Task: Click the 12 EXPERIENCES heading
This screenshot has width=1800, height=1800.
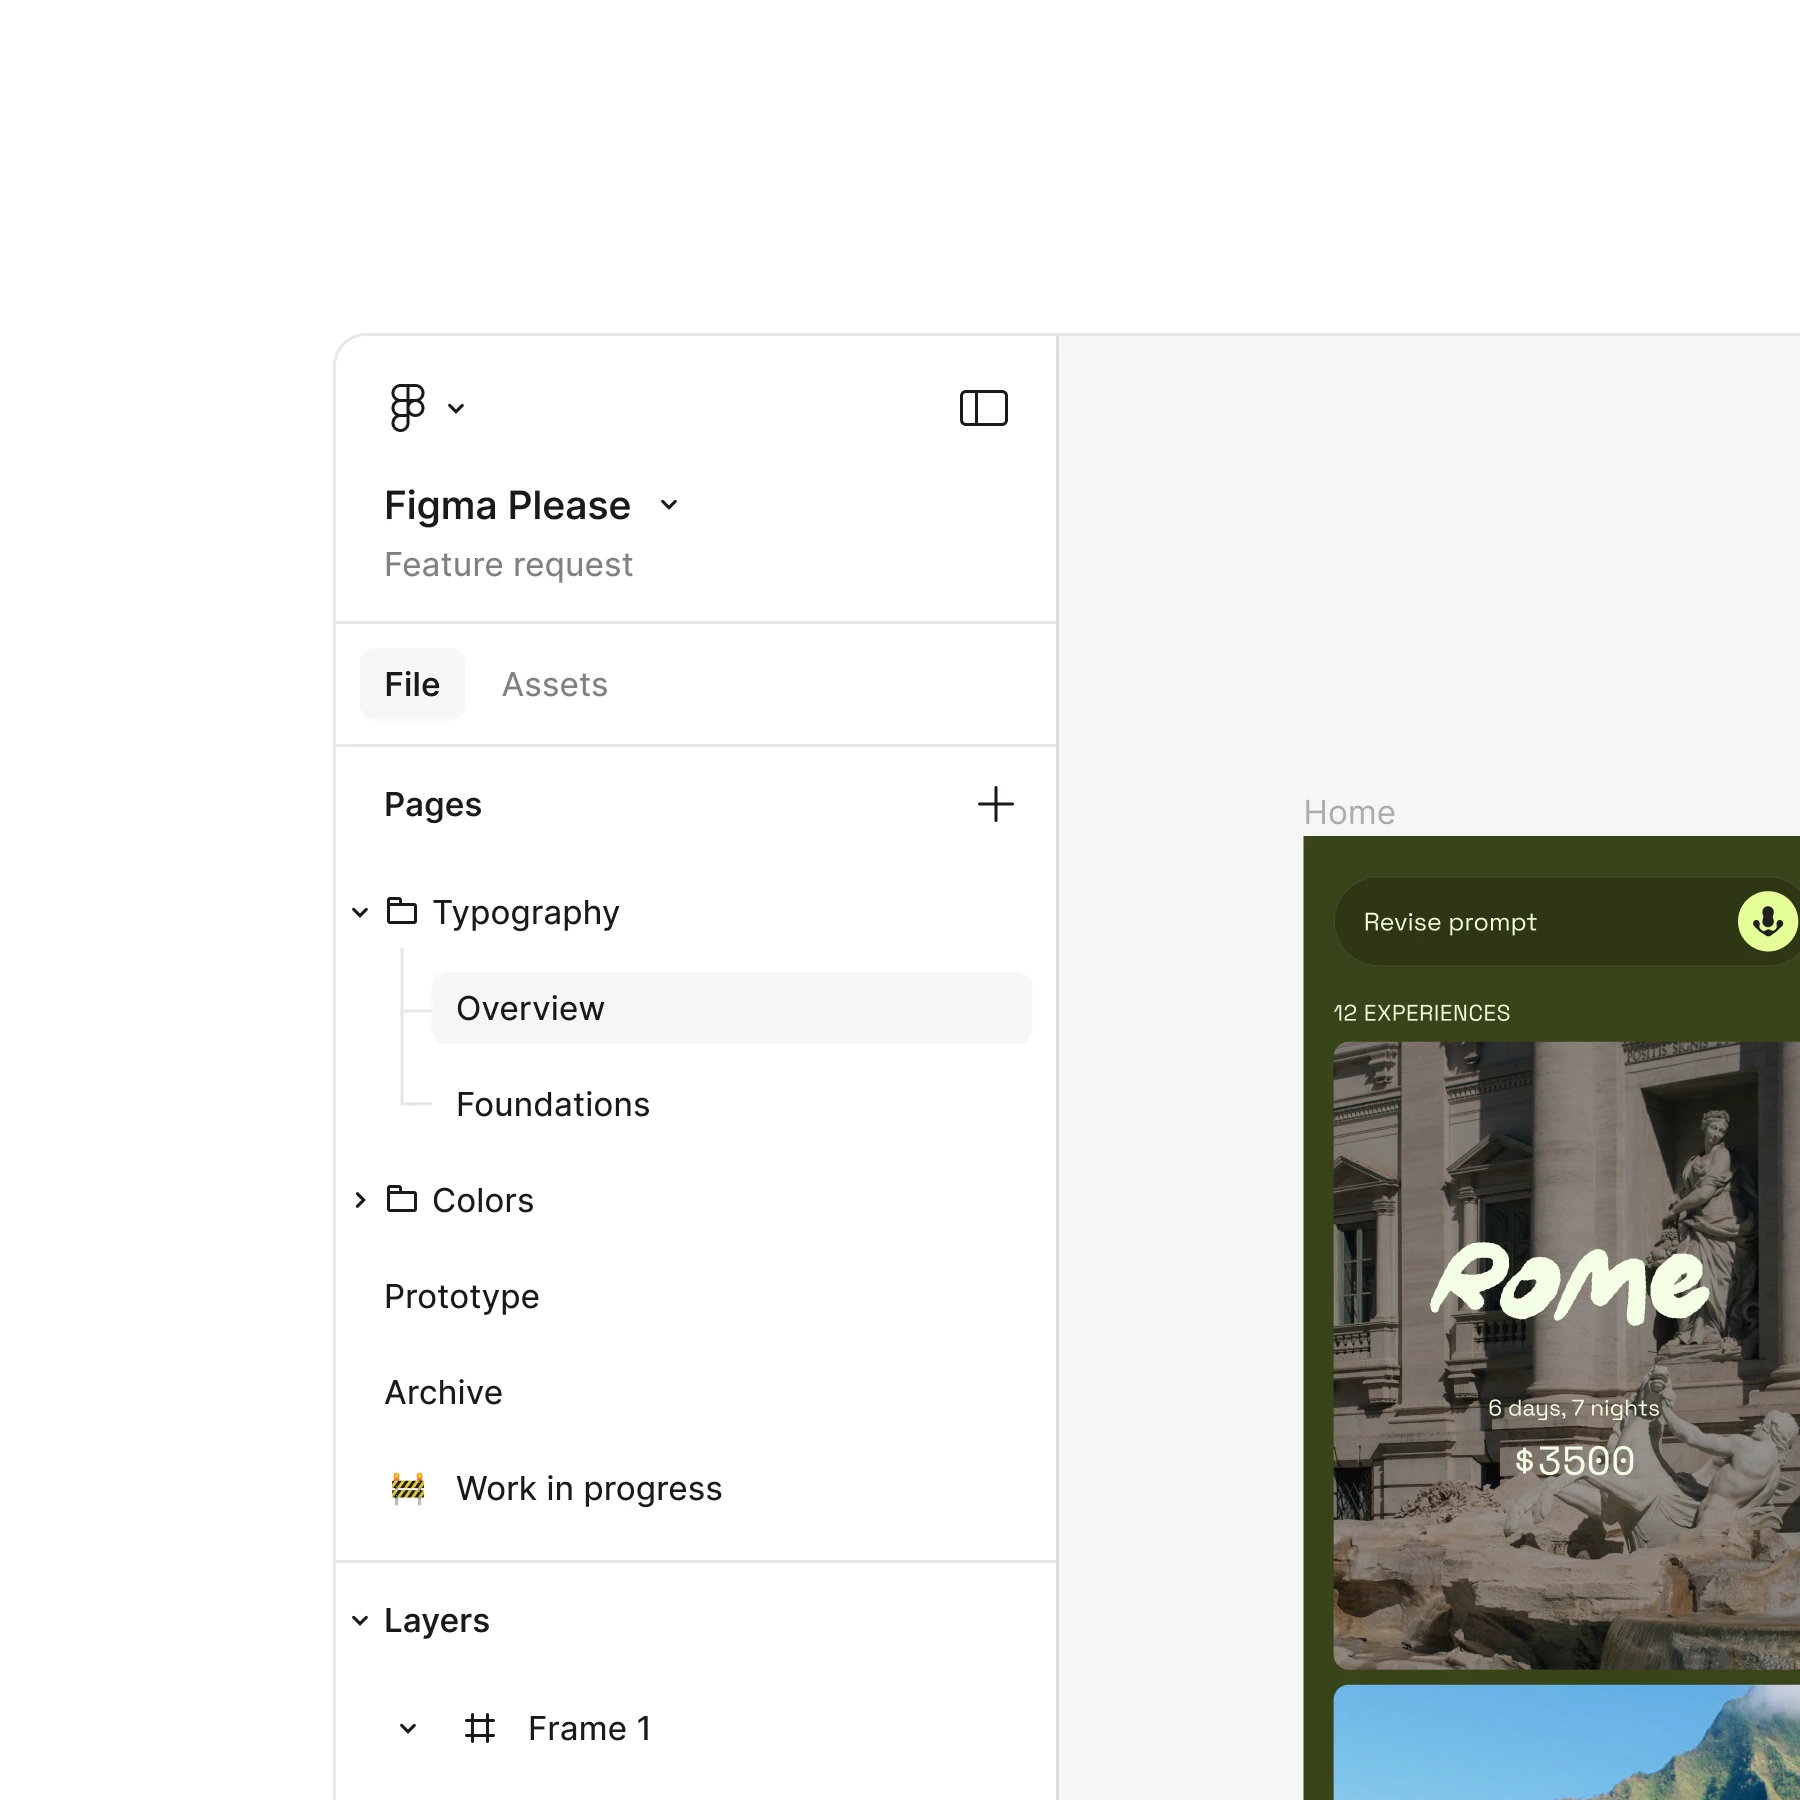Action: point(1421,1013)
